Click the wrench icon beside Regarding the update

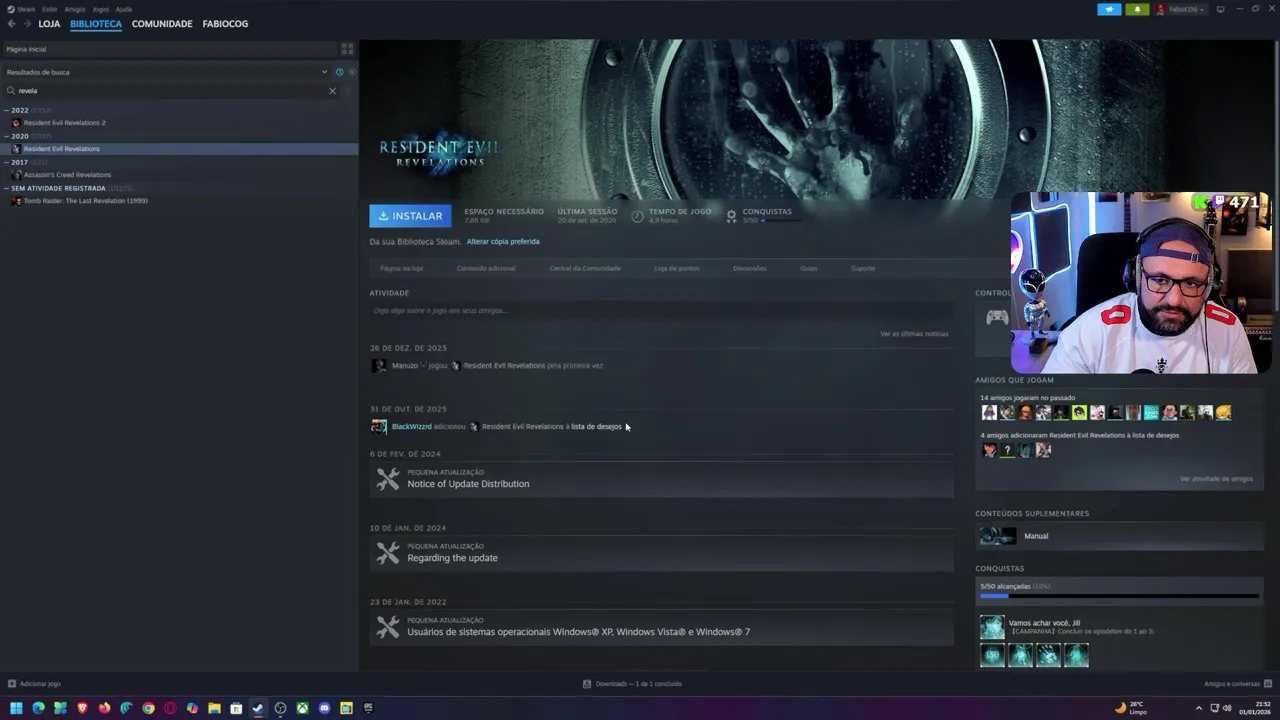pyautogui.click(x=388, y=553)
